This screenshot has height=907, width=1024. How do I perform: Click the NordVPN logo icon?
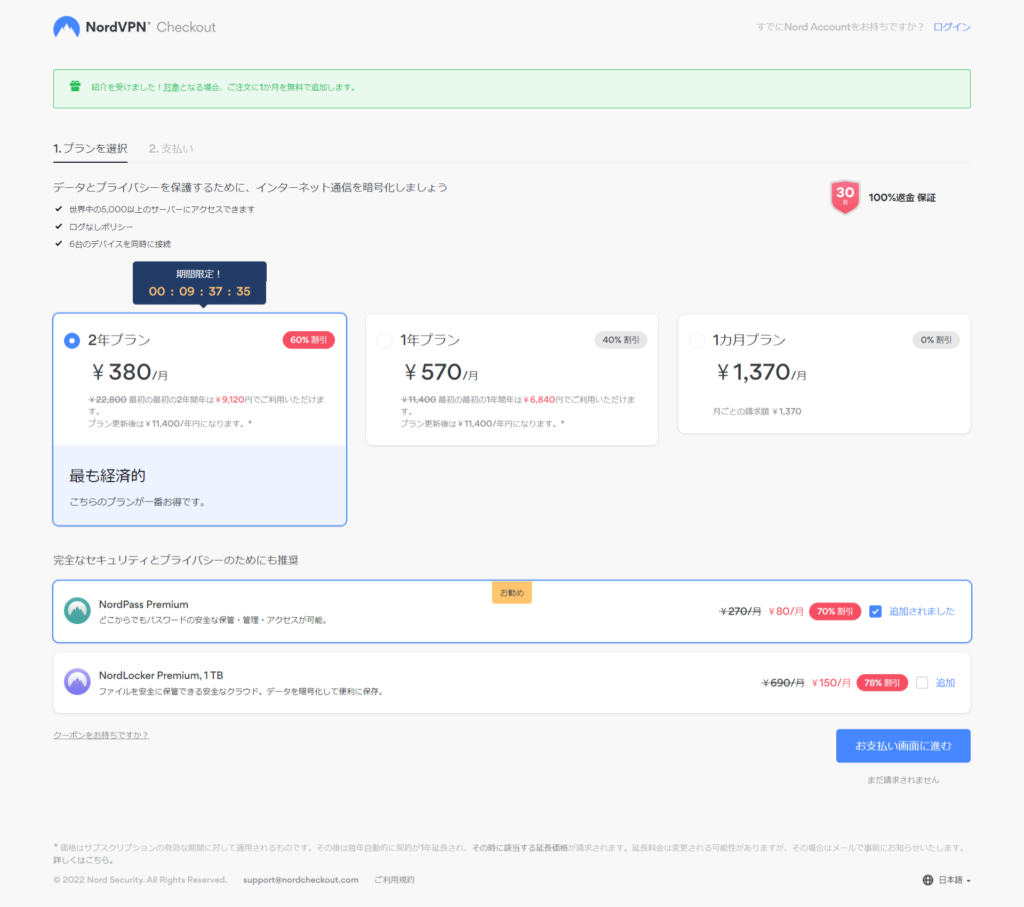68,27
